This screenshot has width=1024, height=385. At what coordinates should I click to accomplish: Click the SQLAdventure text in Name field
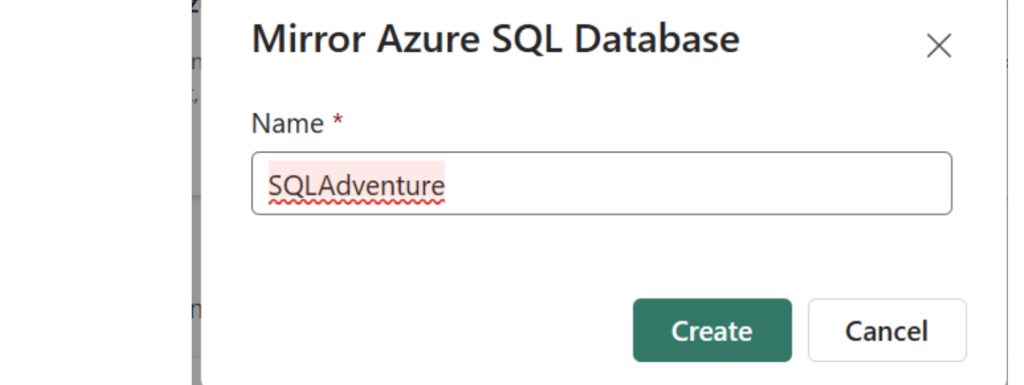coord(357,185)
